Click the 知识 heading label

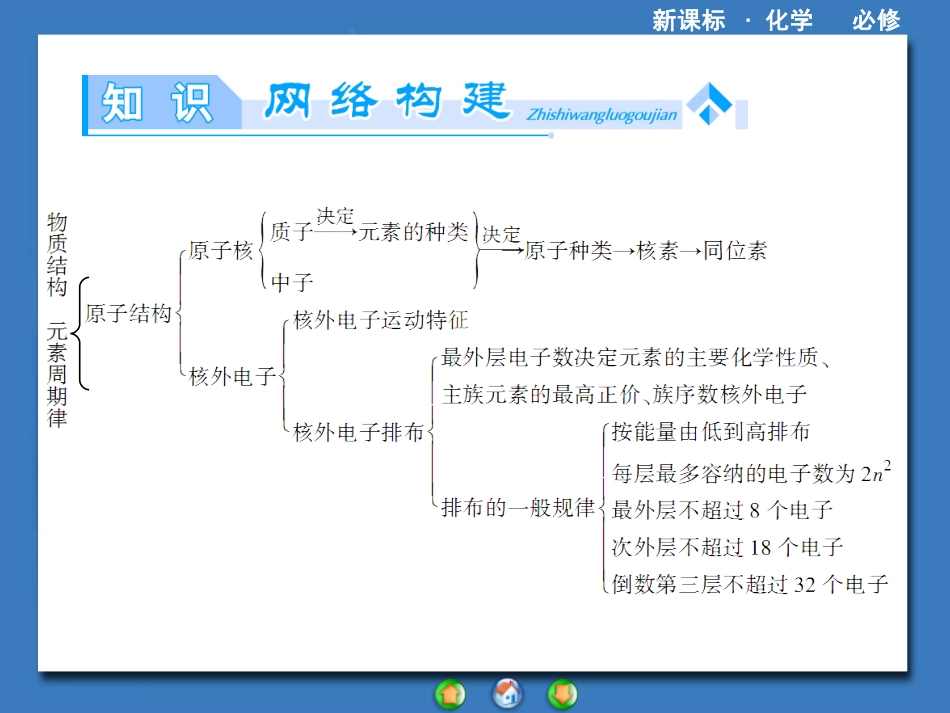coord(157,102)
